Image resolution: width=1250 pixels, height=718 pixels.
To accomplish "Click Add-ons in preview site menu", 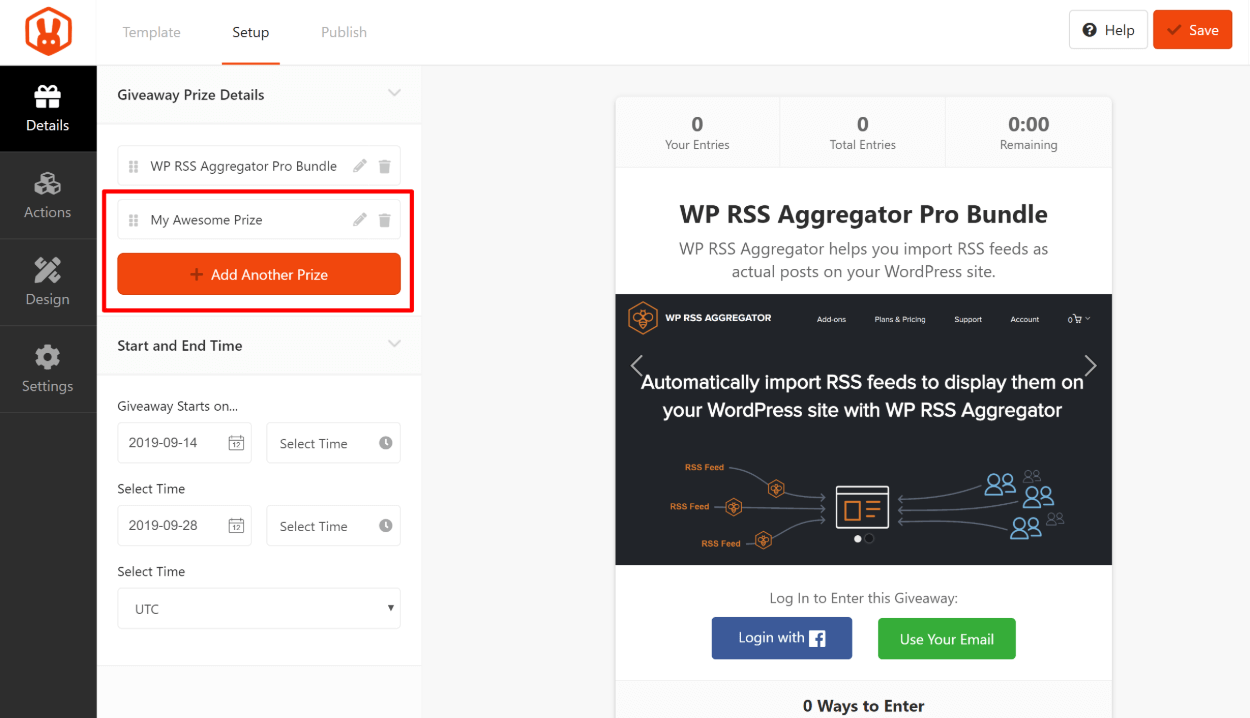I will point(831,320).
